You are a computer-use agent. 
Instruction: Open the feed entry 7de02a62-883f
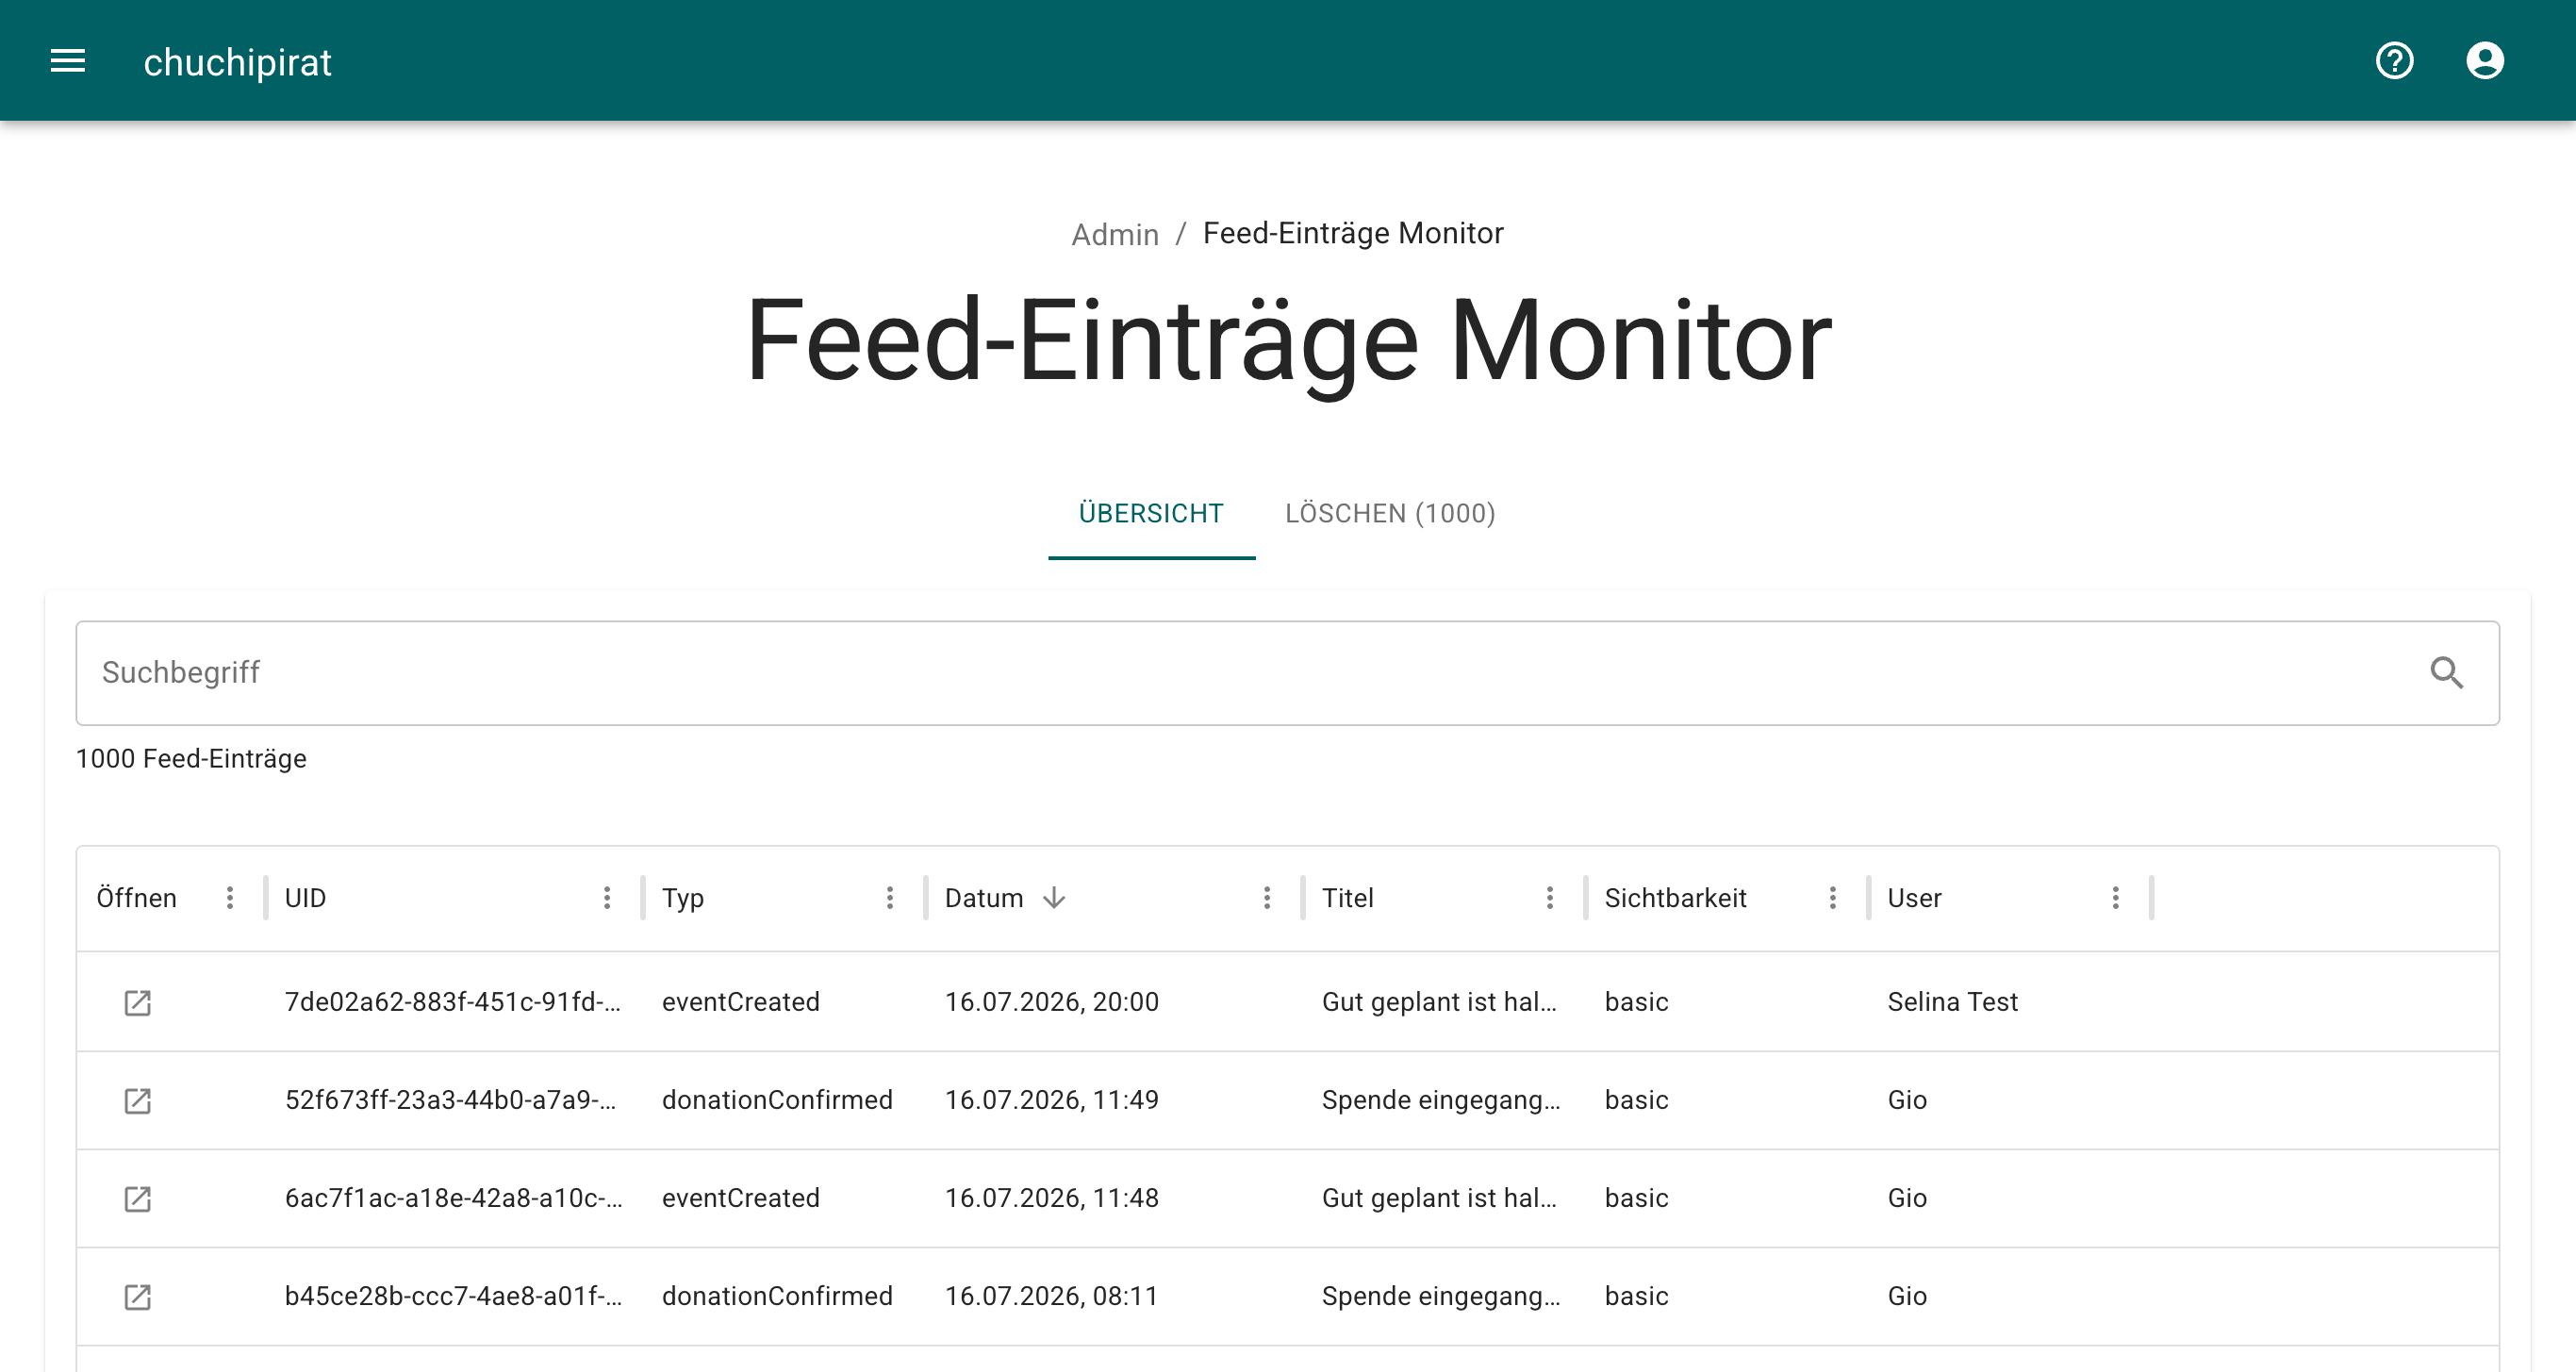point(137,1002)
